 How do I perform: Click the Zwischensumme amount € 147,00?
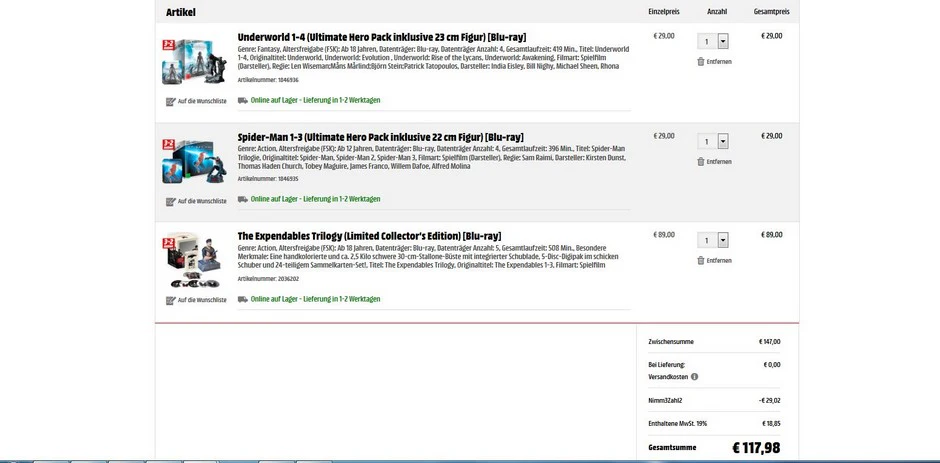(769, 342)
